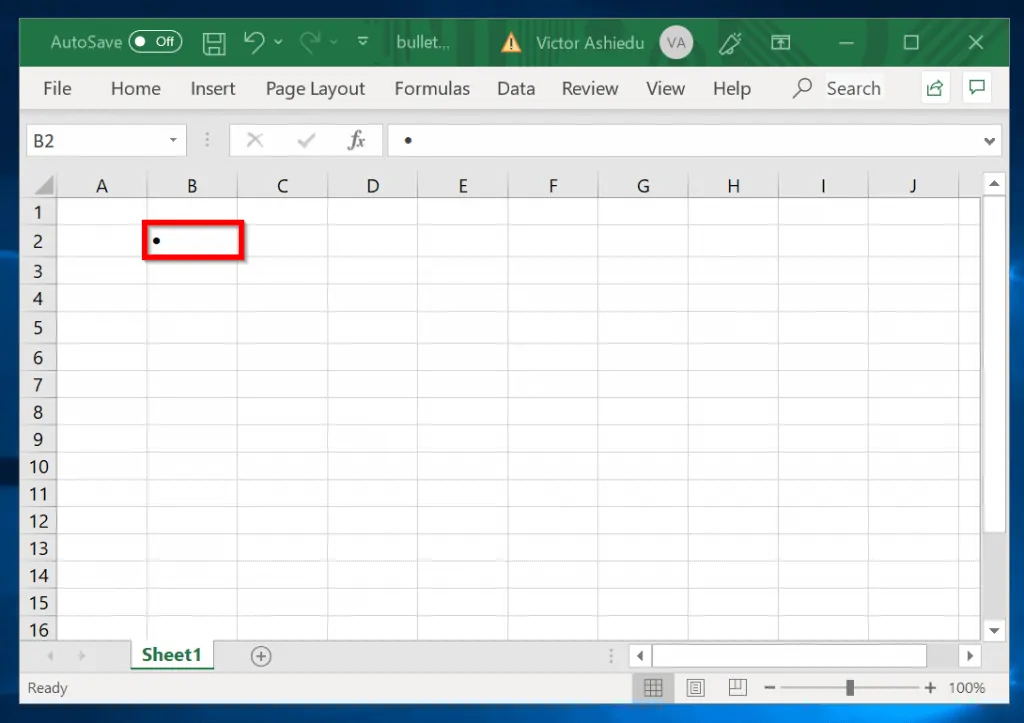Select column D header

372,186
